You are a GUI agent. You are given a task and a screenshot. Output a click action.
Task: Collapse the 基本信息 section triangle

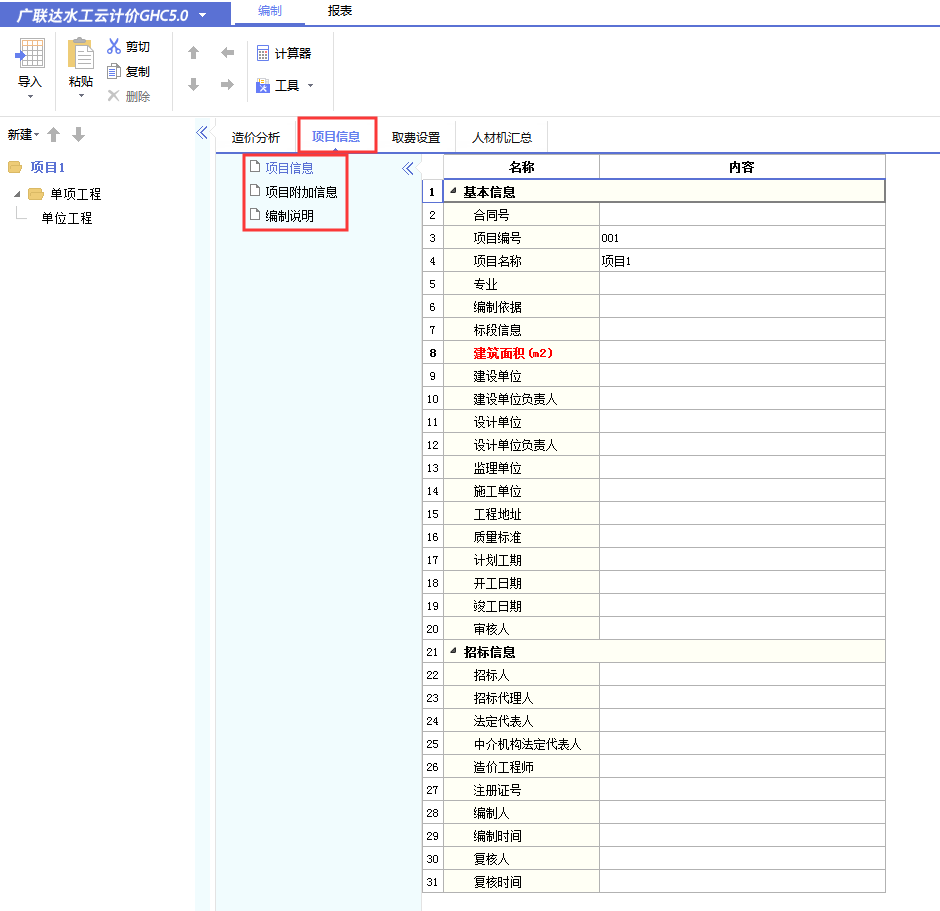pyautogui.click(x=453, y=190)
